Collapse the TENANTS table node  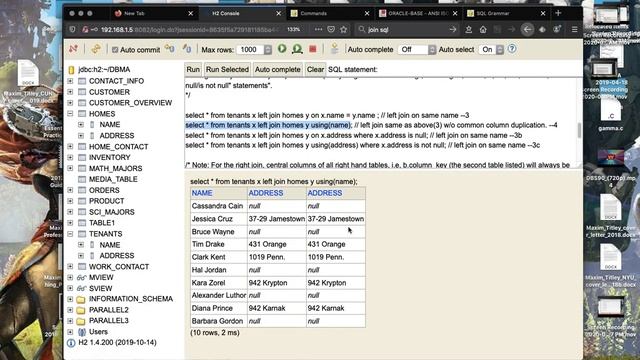(70, 234)
